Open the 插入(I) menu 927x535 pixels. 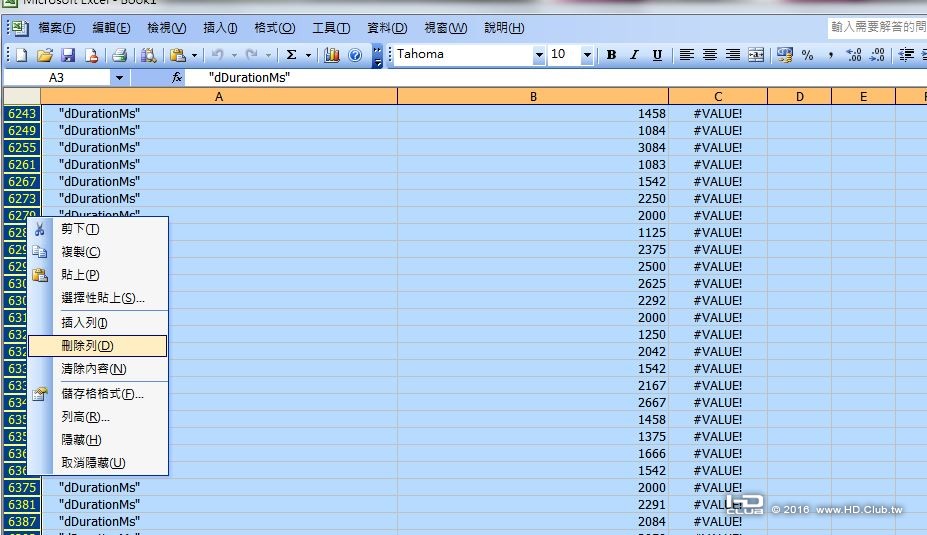(220, 28)
